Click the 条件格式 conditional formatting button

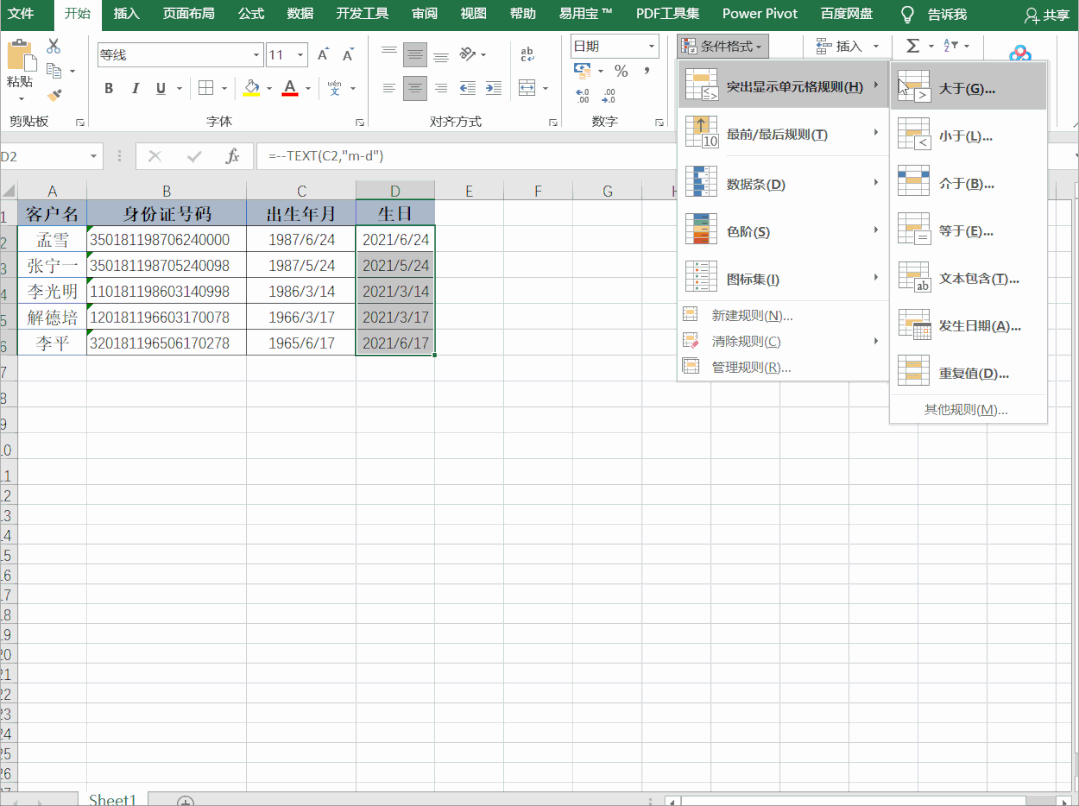click(722, 47)
